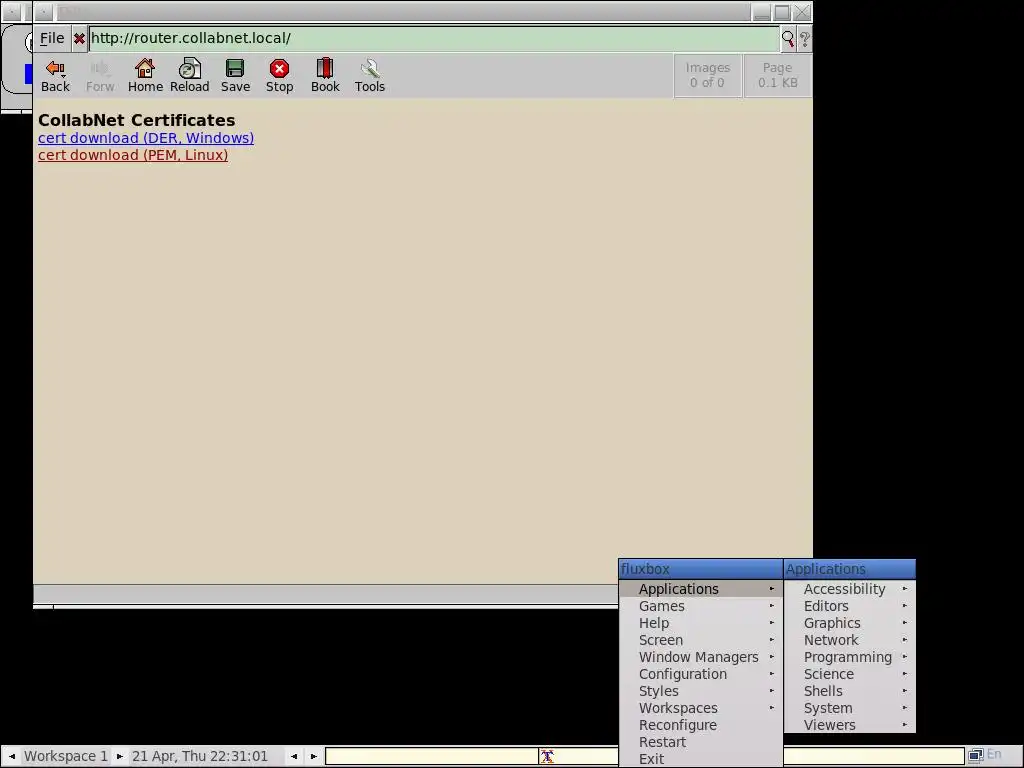Click the Applications submenu title bar
The height and width of the screenshot is (768, 1024).
pyautogui.click(x=850, y=569)
